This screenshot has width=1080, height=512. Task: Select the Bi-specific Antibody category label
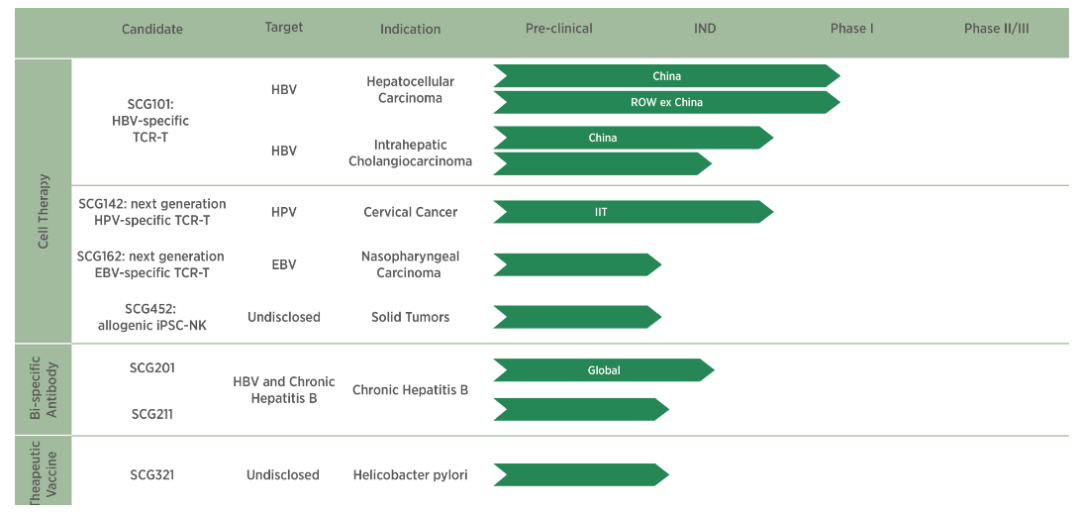pos(43,391)
